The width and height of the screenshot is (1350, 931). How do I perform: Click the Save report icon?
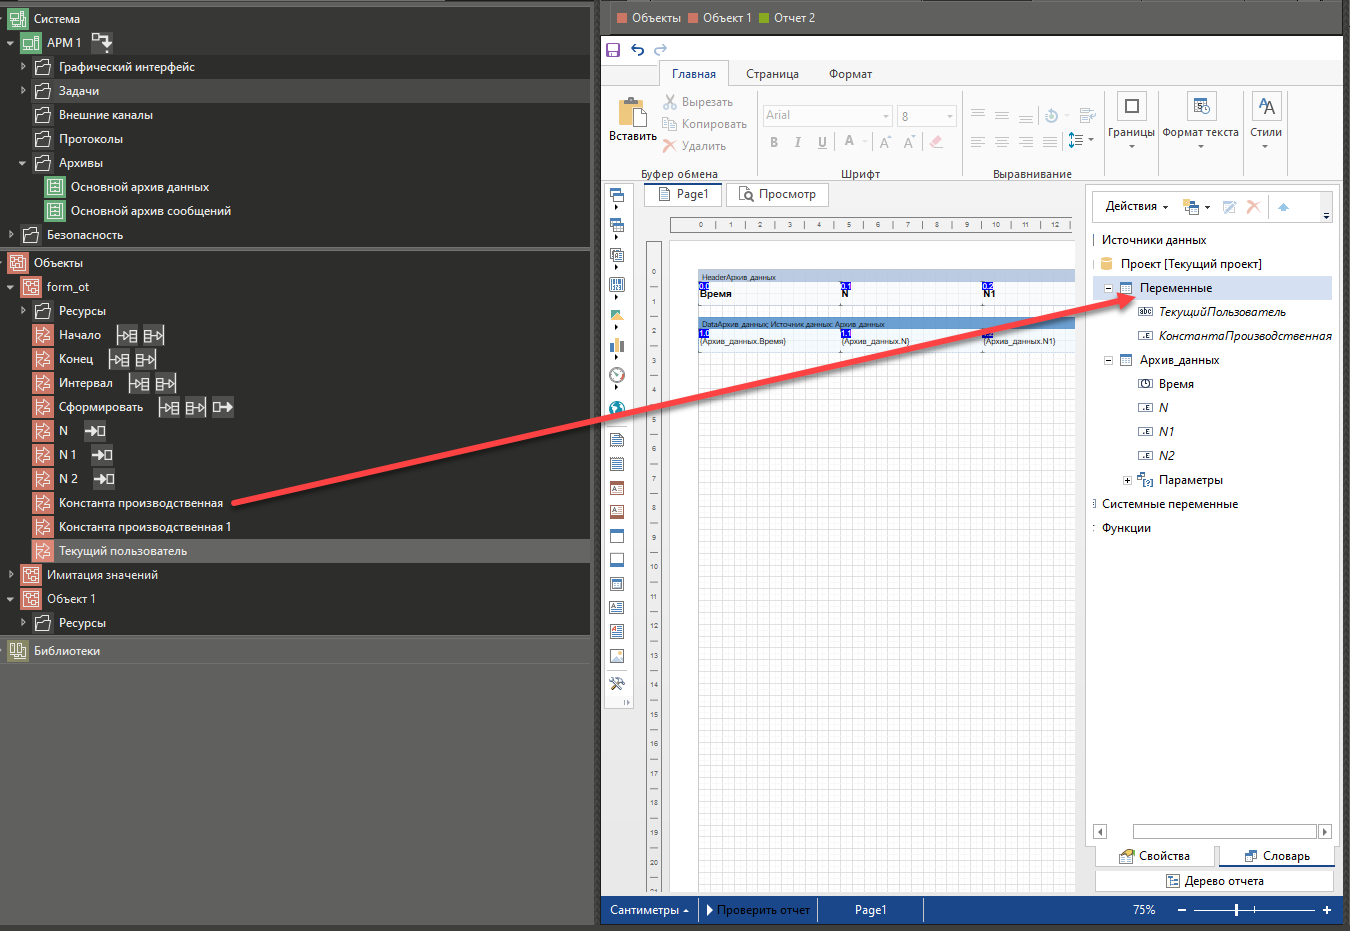613,50
